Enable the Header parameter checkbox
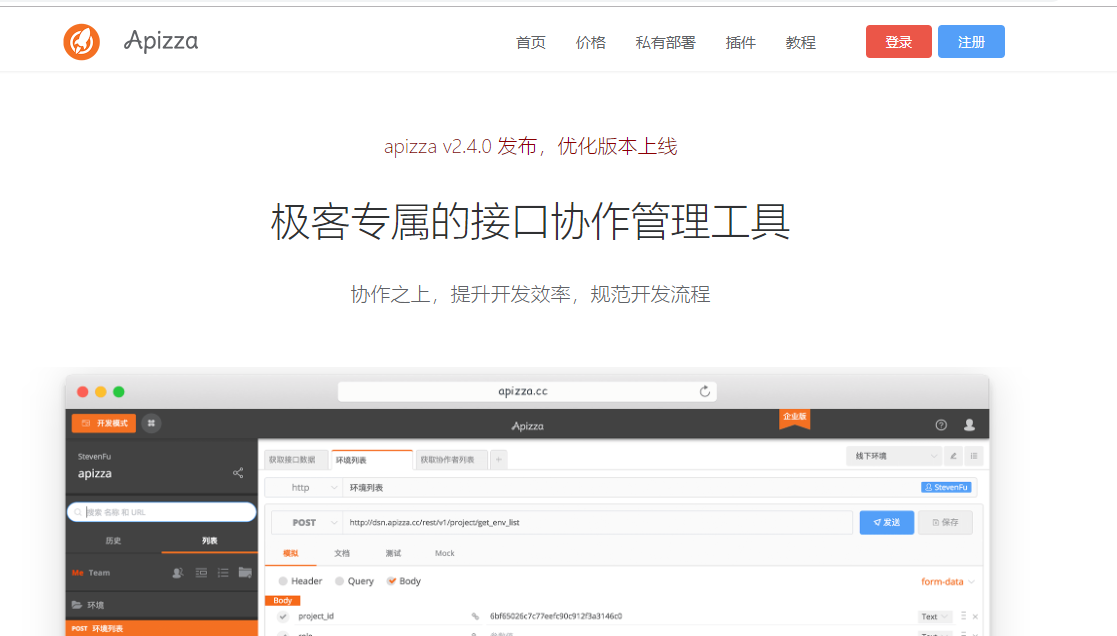The height and width of the screenshot is (636, 1117). (x=283, y=581)
